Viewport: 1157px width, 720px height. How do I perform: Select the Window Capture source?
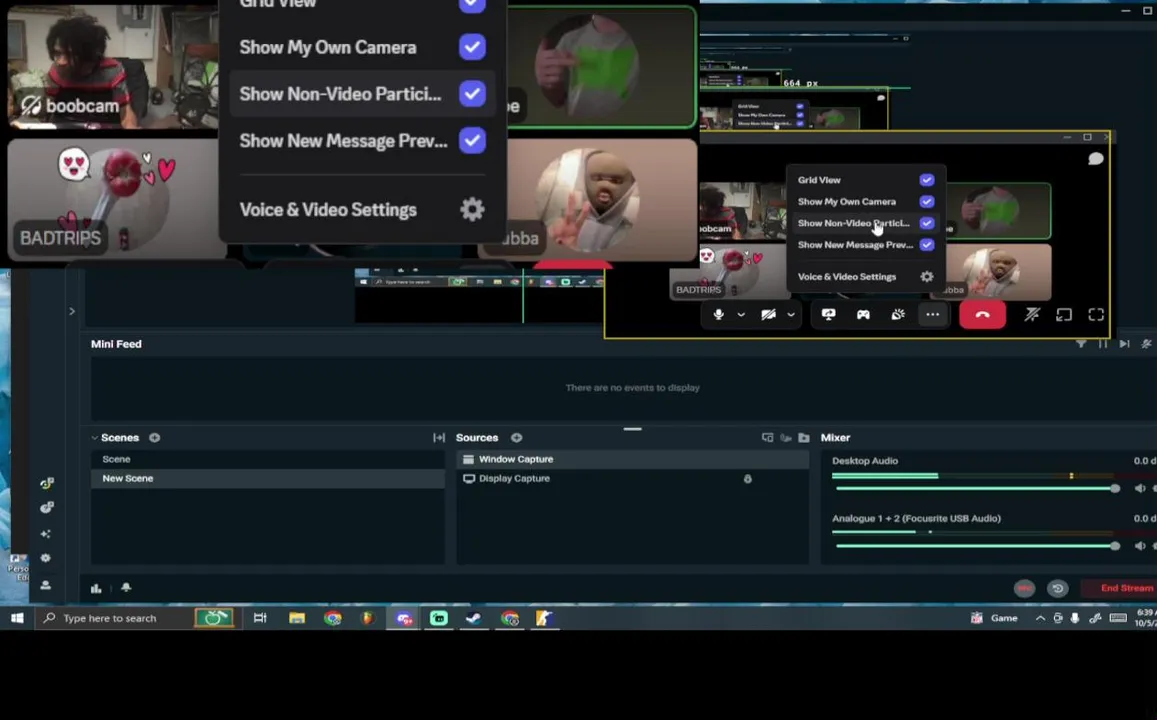pos(632,459)
